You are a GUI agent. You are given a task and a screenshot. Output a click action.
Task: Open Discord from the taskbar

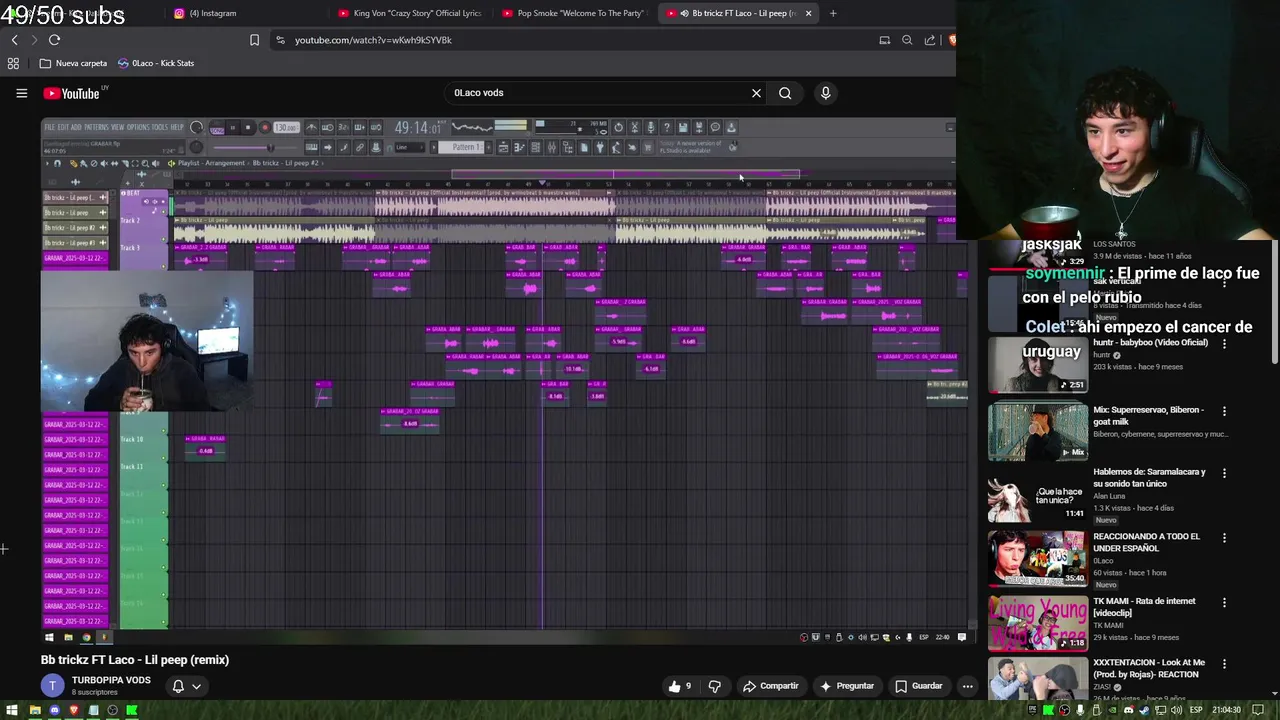click(x=54, y=710)
